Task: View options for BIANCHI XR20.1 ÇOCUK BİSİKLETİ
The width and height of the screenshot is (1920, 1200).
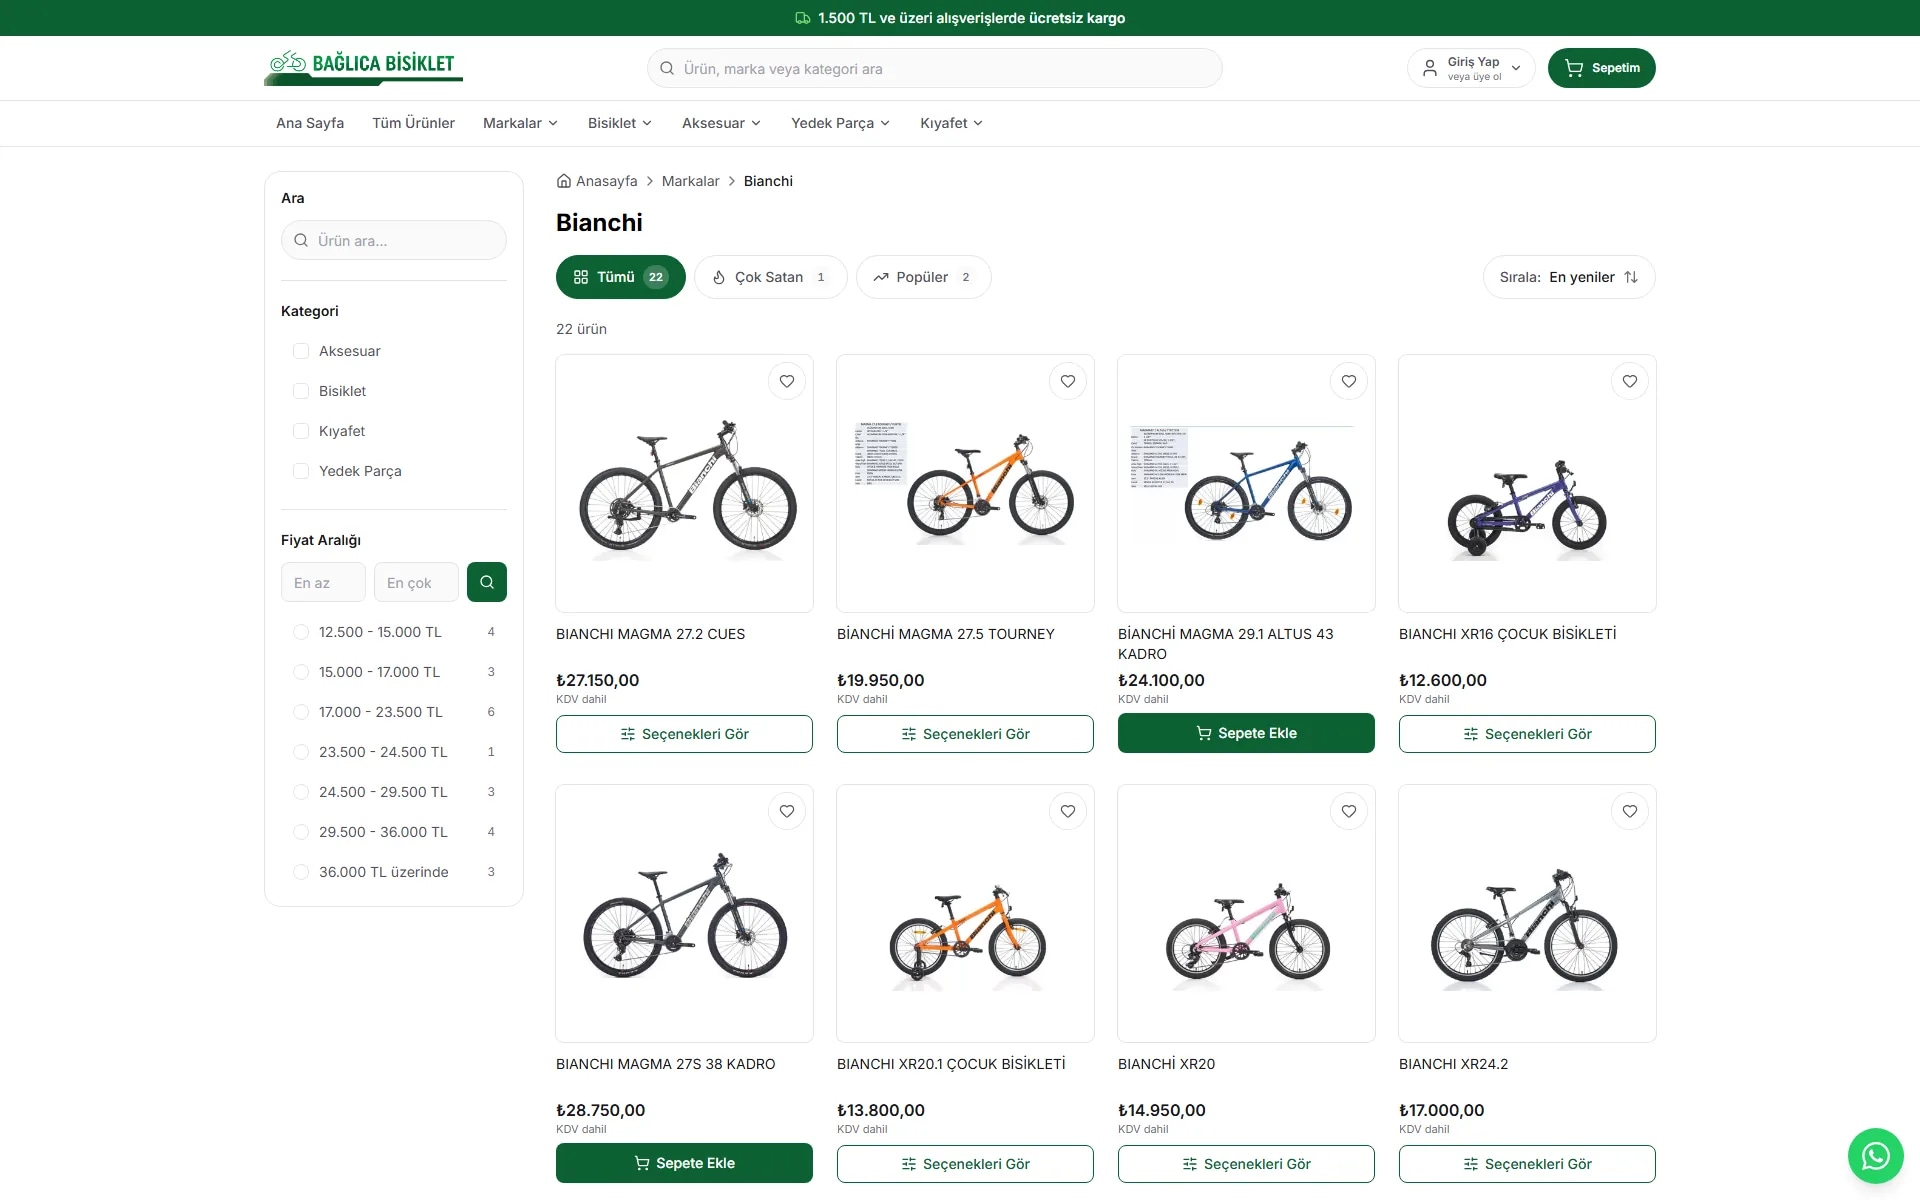Action: [965, 1164]
